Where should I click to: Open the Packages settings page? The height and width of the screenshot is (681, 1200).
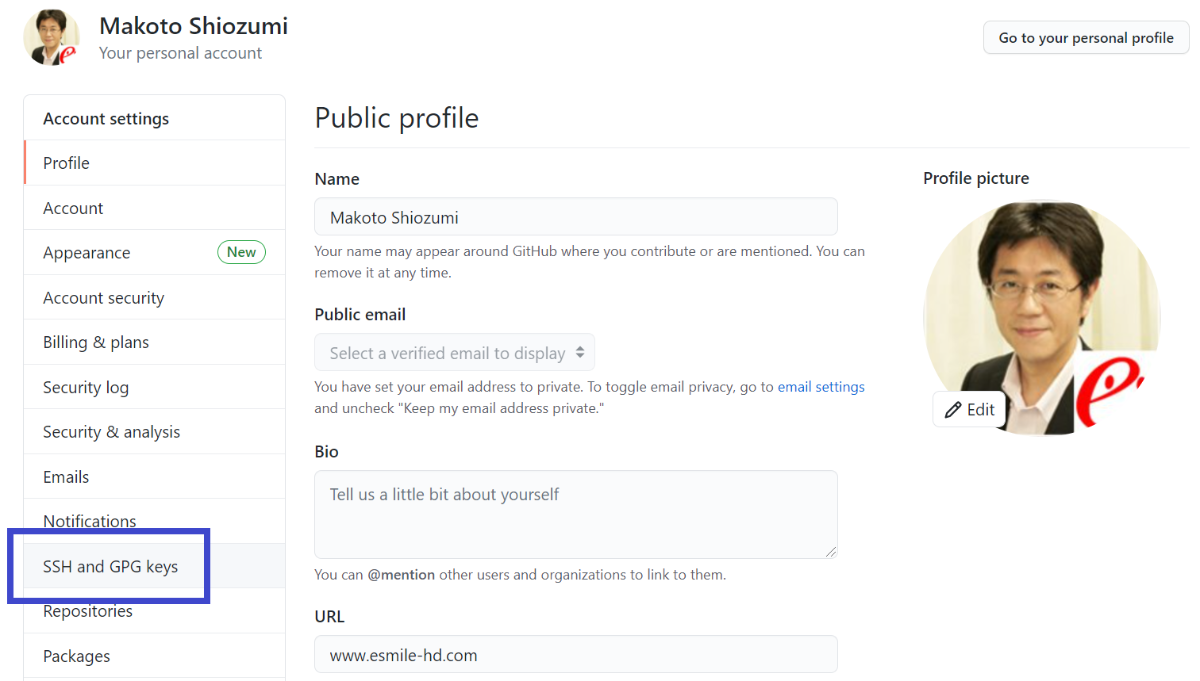155,656
